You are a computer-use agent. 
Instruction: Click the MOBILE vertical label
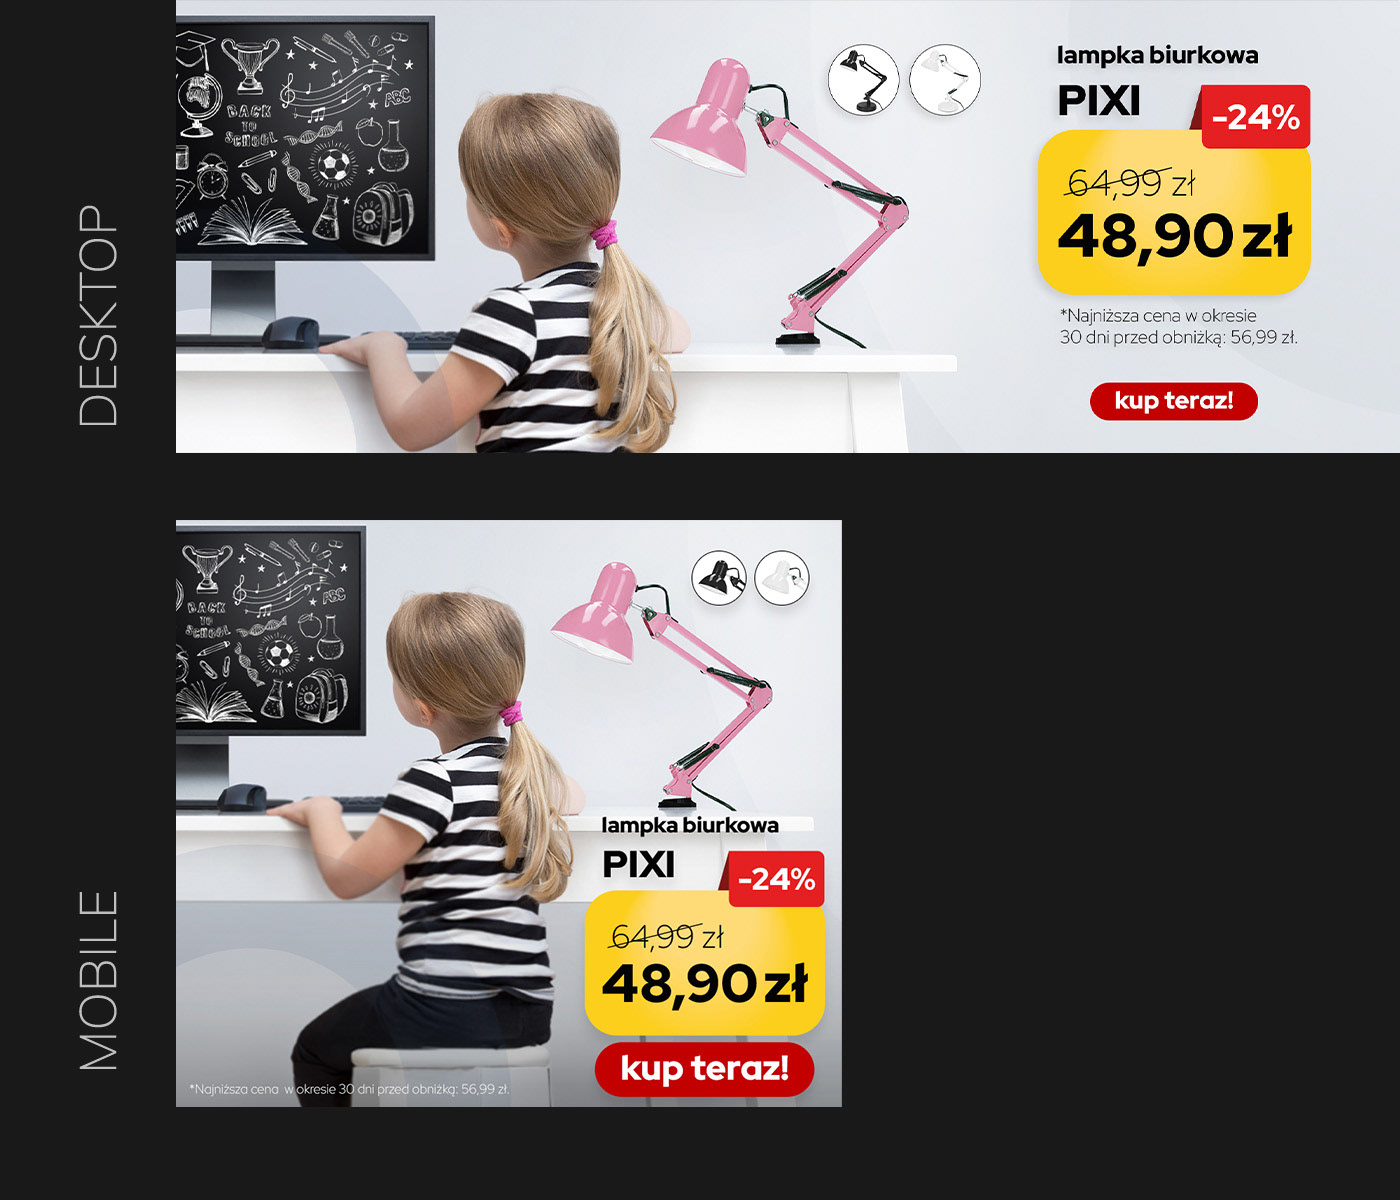pyautogui.click(x=98, y=980)
